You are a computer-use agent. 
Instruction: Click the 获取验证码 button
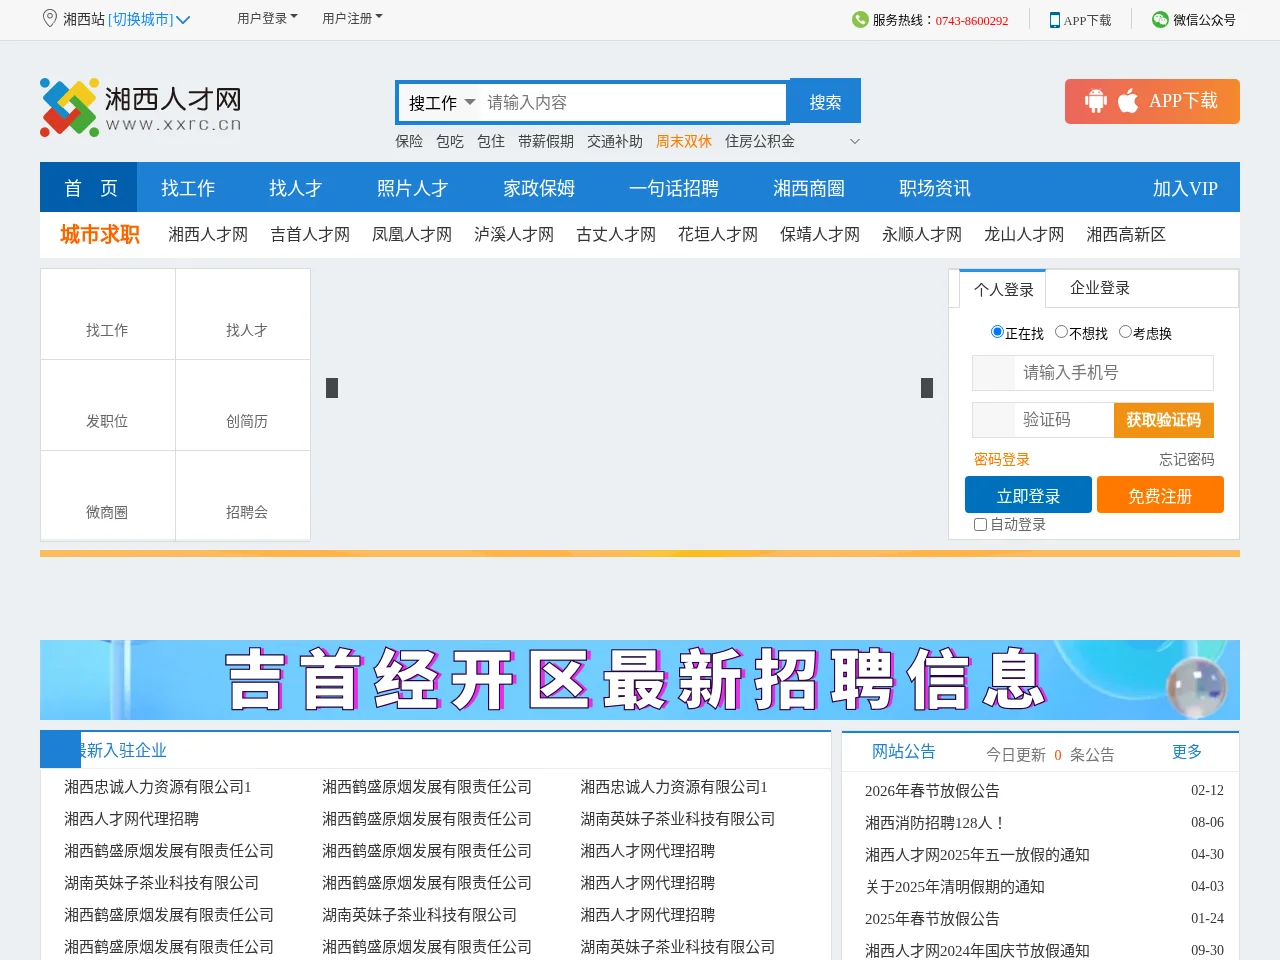pyautogui.click(x=1164, y=420)
